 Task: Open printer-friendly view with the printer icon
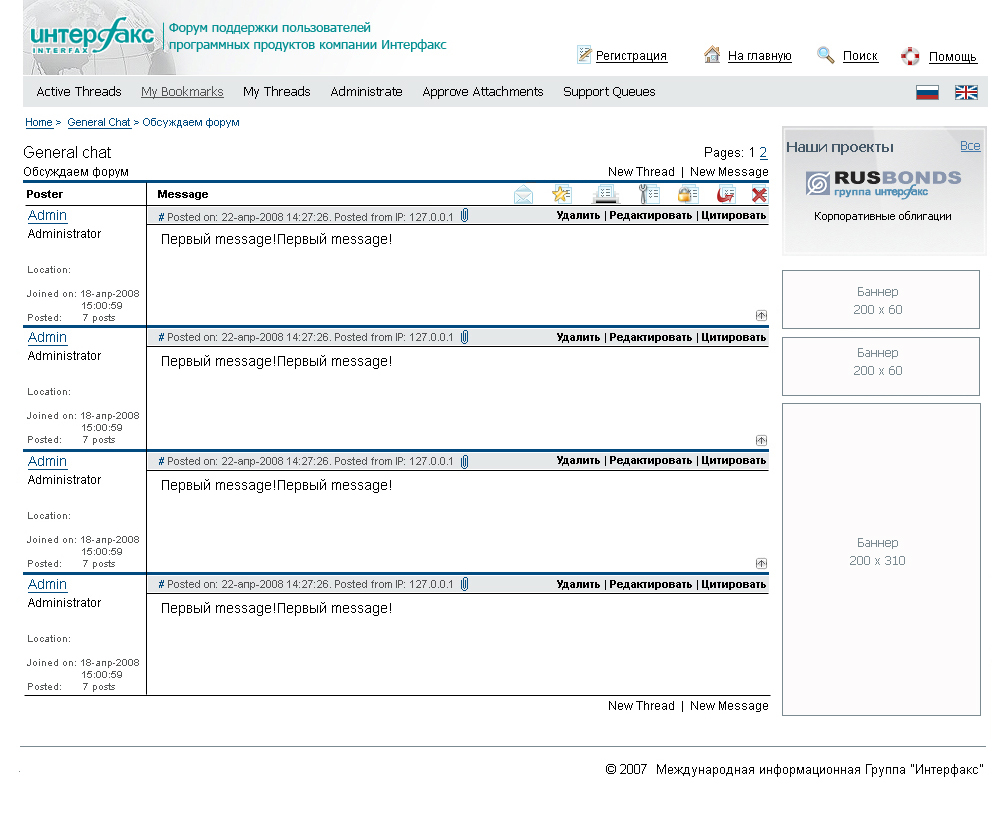tap(605, 194)
